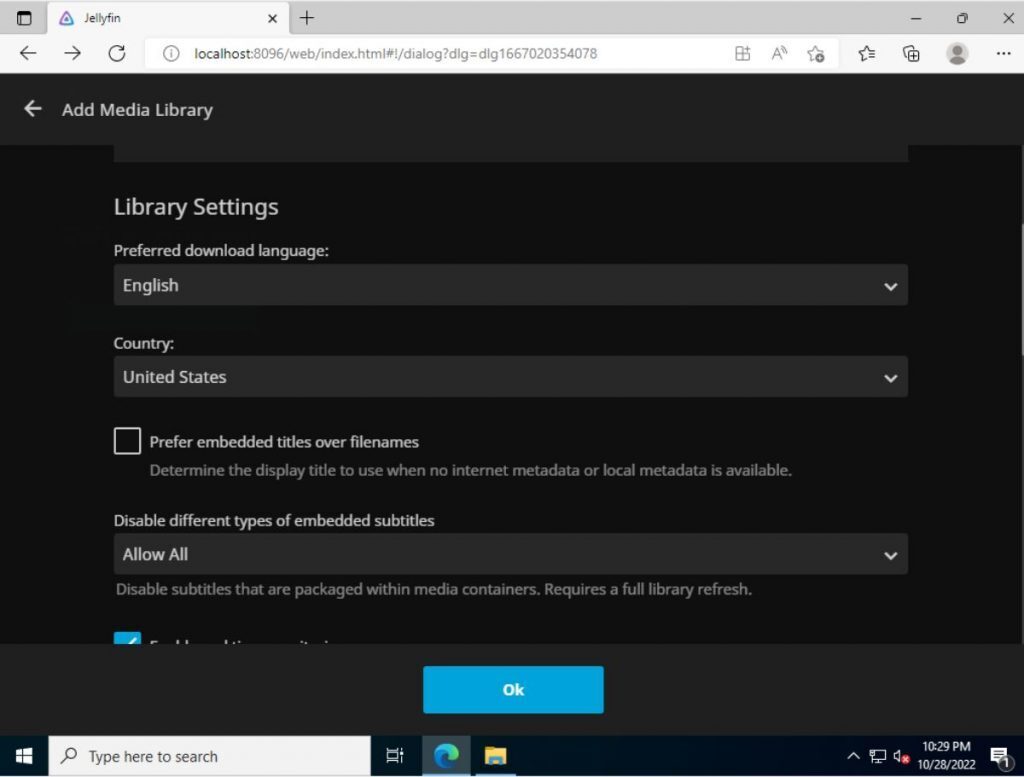Open the Edge settings menu
This screenshot has width=1024, height=777.
pyautogui.click(x=1003, y=53)
